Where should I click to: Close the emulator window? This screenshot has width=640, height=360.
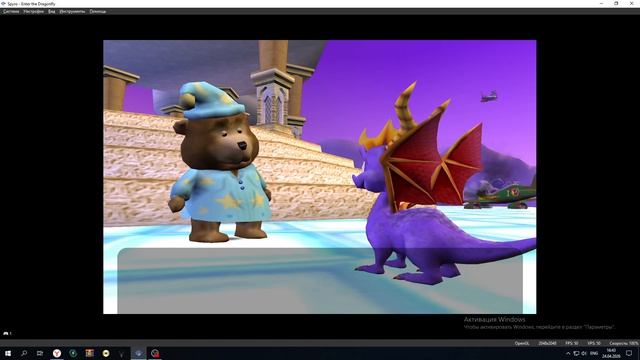coord(631,4)
